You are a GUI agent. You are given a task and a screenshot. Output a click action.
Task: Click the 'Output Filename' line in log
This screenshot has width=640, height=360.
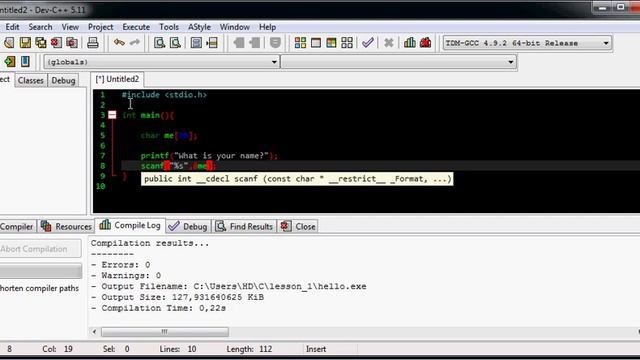[229, 287]
